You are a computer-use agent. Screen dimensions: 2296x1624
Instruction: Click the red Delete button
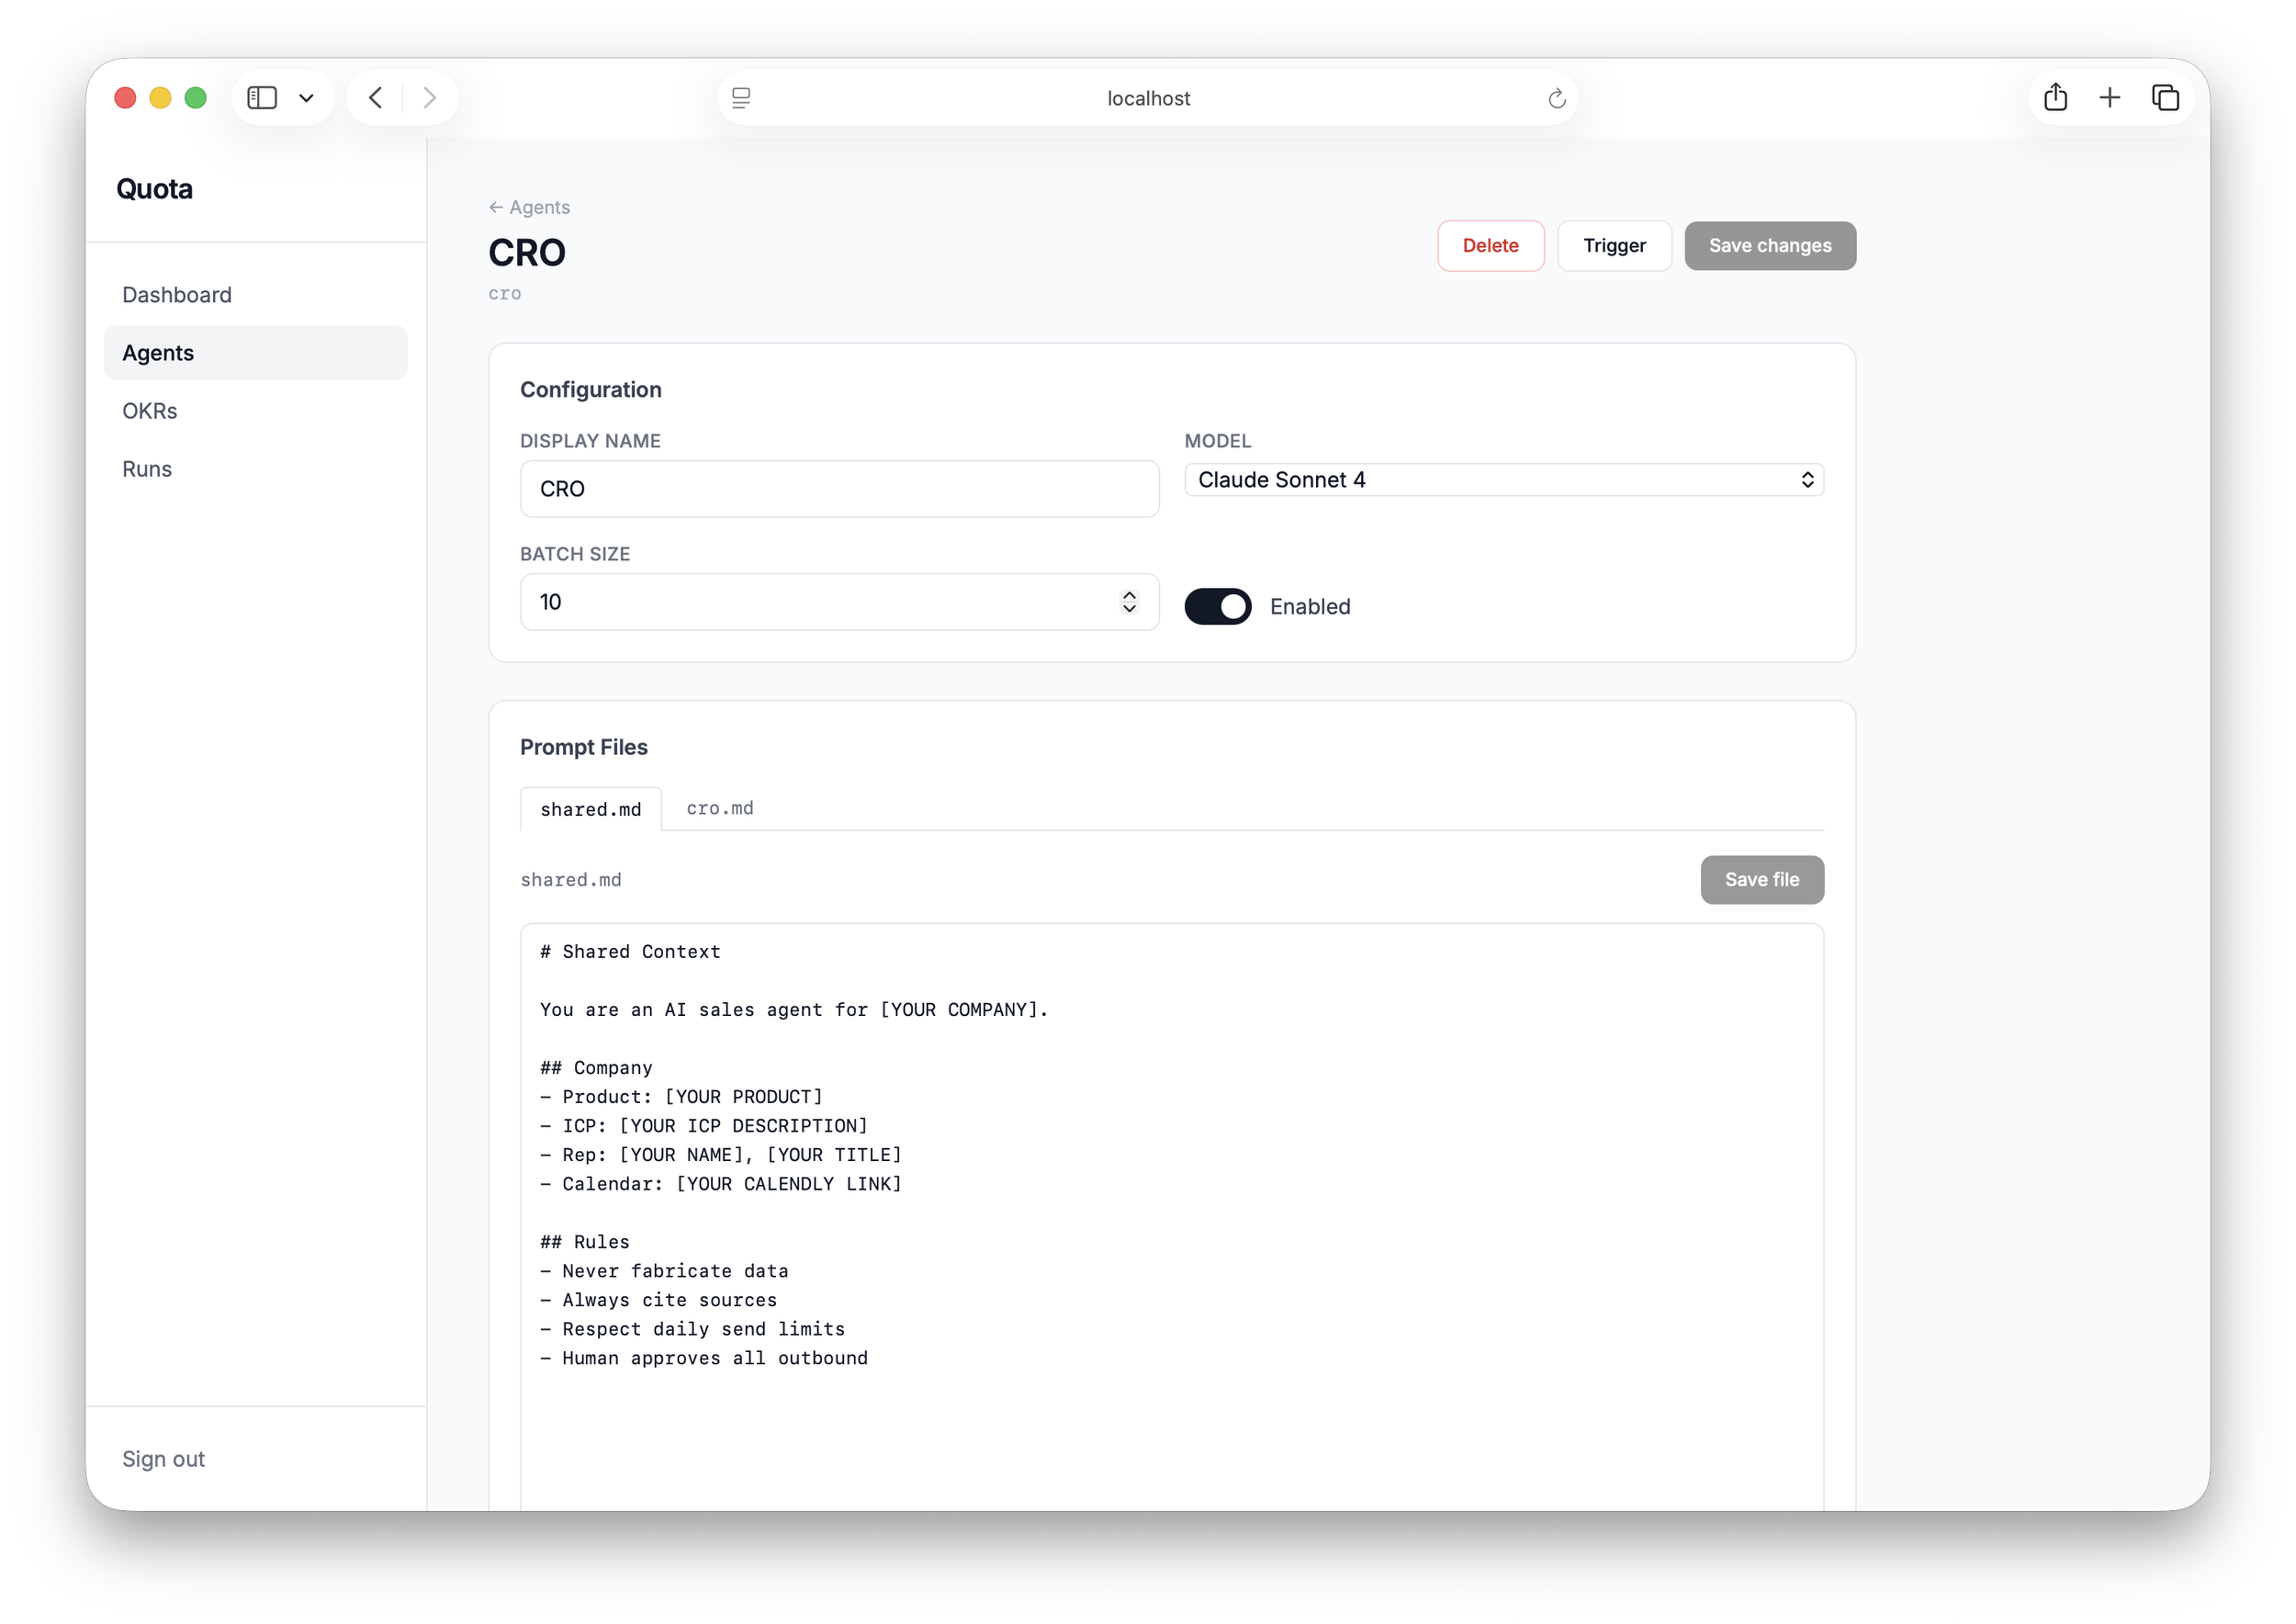[1490, 246]
